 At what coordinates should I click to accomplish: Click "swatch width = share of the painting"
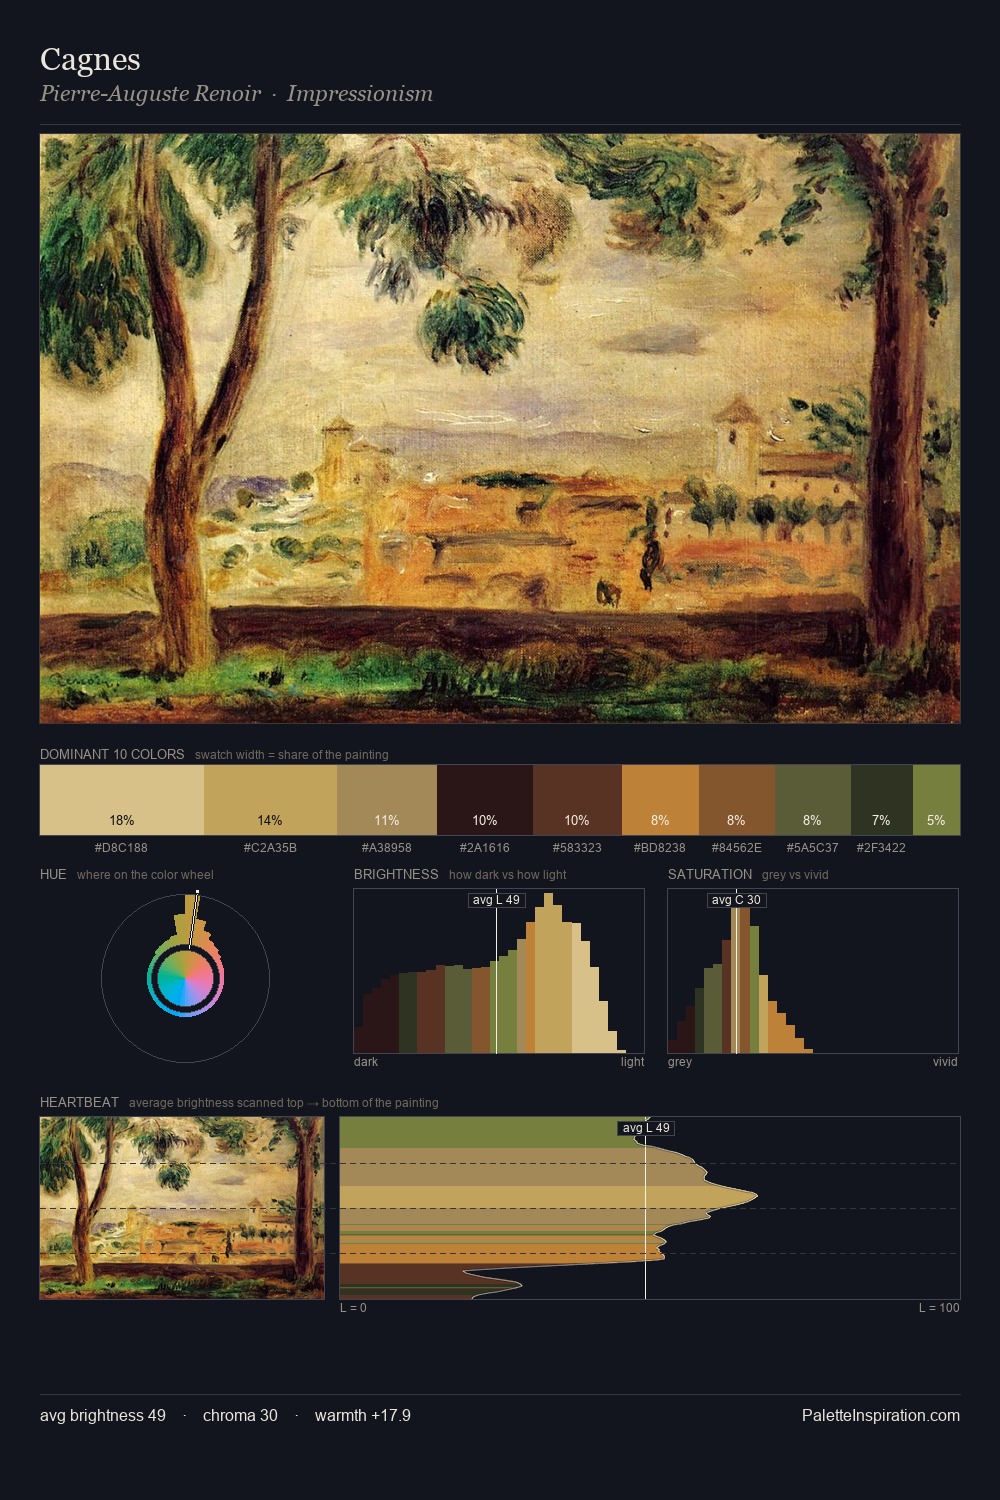click(x=292, y=755)
